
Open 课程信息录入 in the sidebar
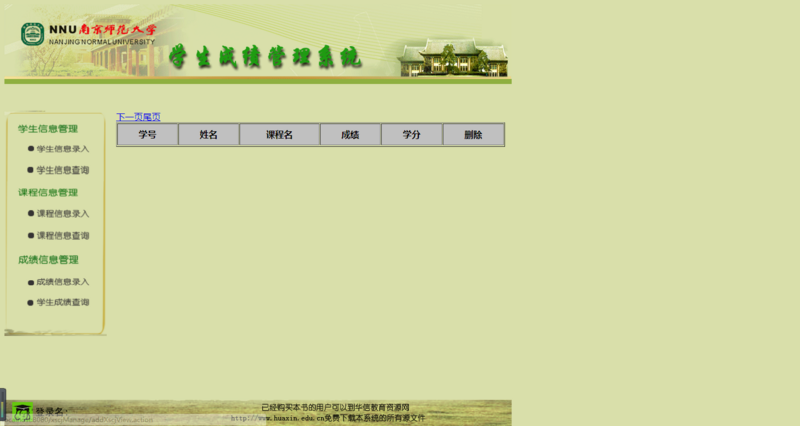tap(63, 214)
